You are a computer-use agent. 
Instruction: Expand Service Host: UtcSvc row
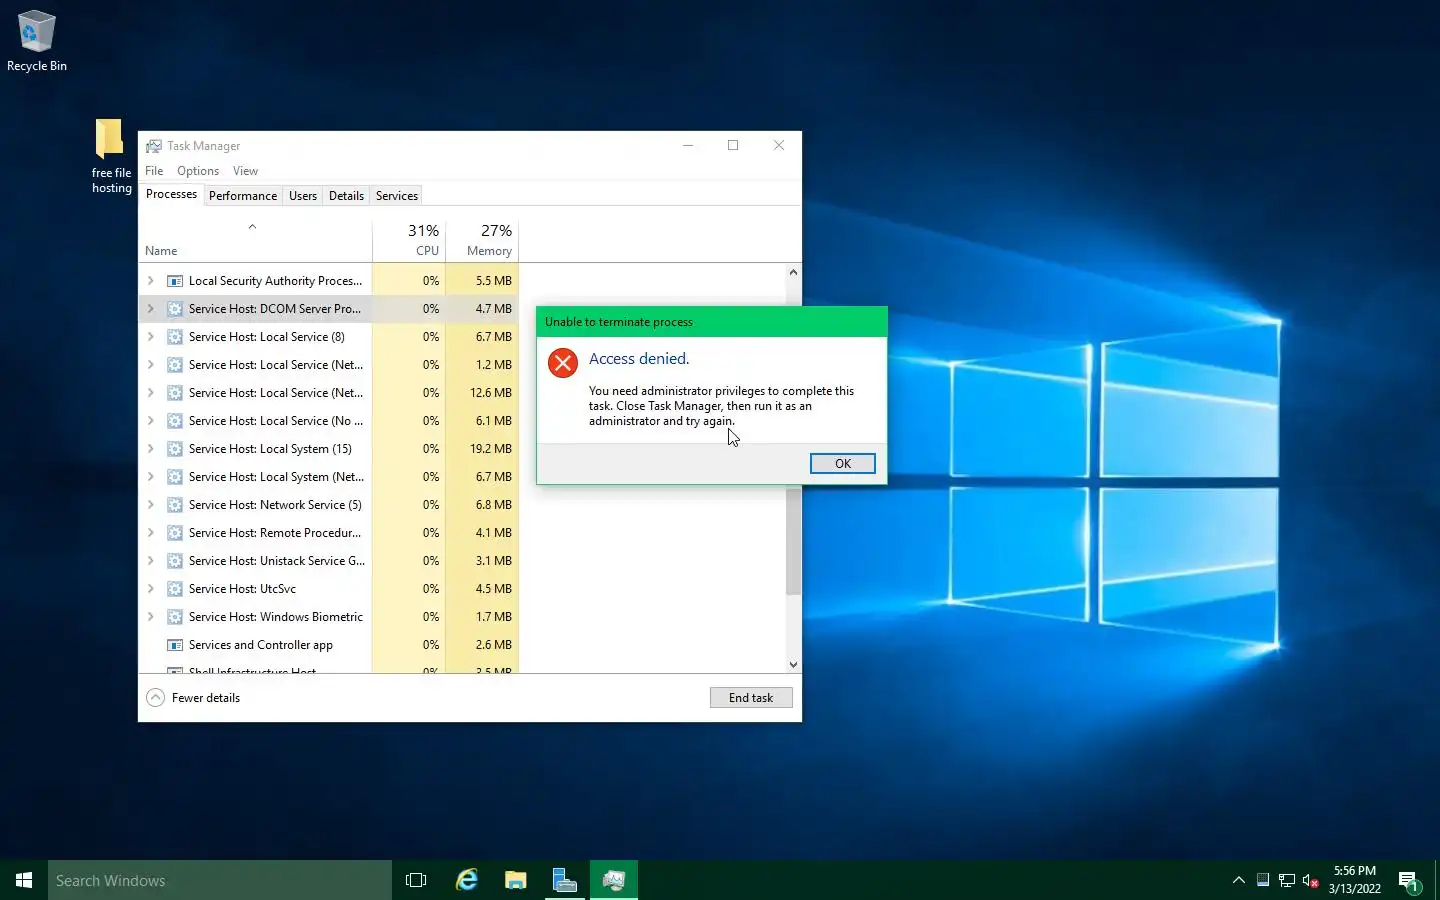coord(151,589)
